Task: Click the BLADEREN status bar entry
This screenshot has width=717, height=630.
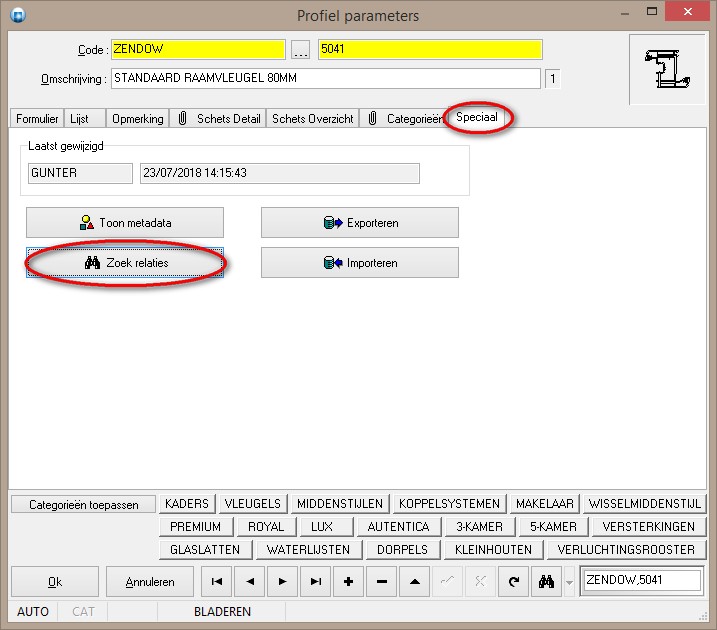Action: click(x=222, y=612)
